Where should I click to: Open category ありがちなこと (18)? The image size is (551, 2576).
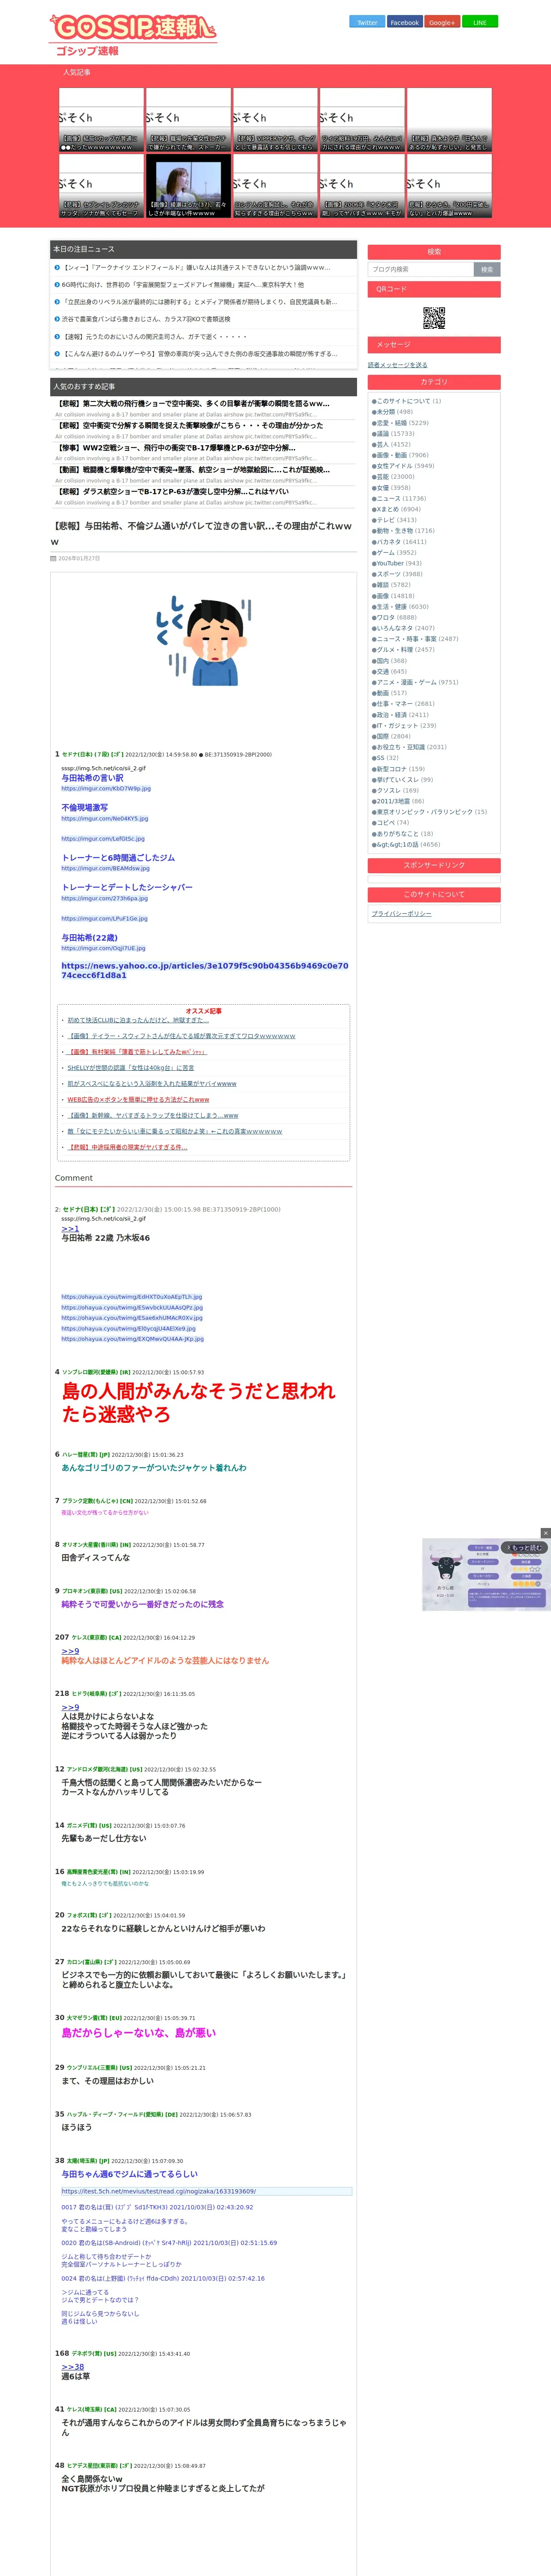pos(403,834)
